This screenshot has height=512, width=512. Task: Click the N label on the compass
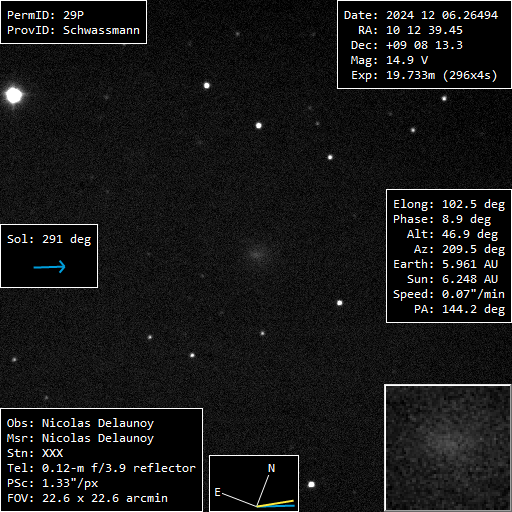pyautogui.click(x=272, y=468)
